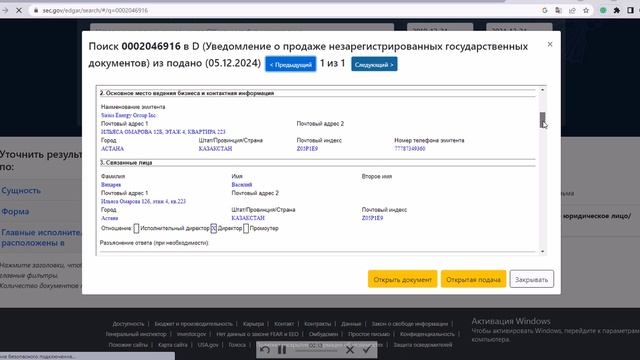Open the Данные footer link
640x360 pixels.
tap(351, 324)
